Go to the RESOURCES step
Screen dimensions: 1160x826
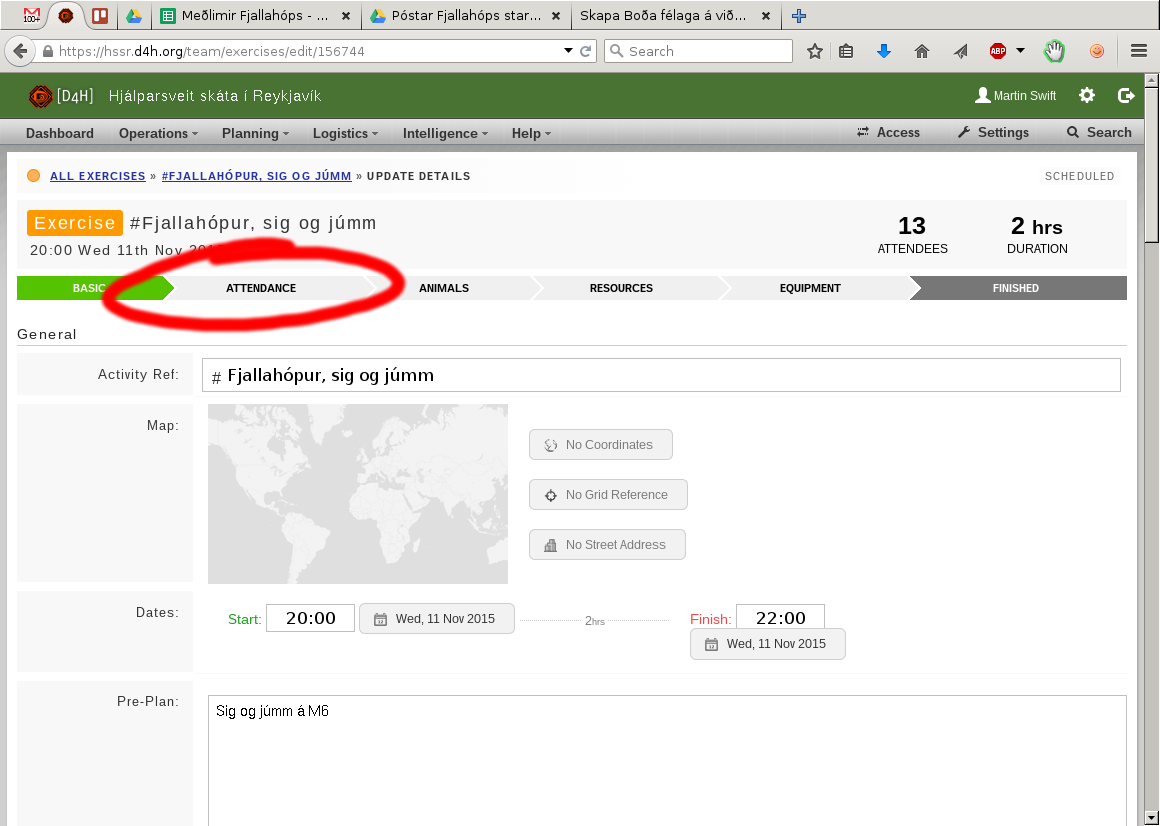621,288
